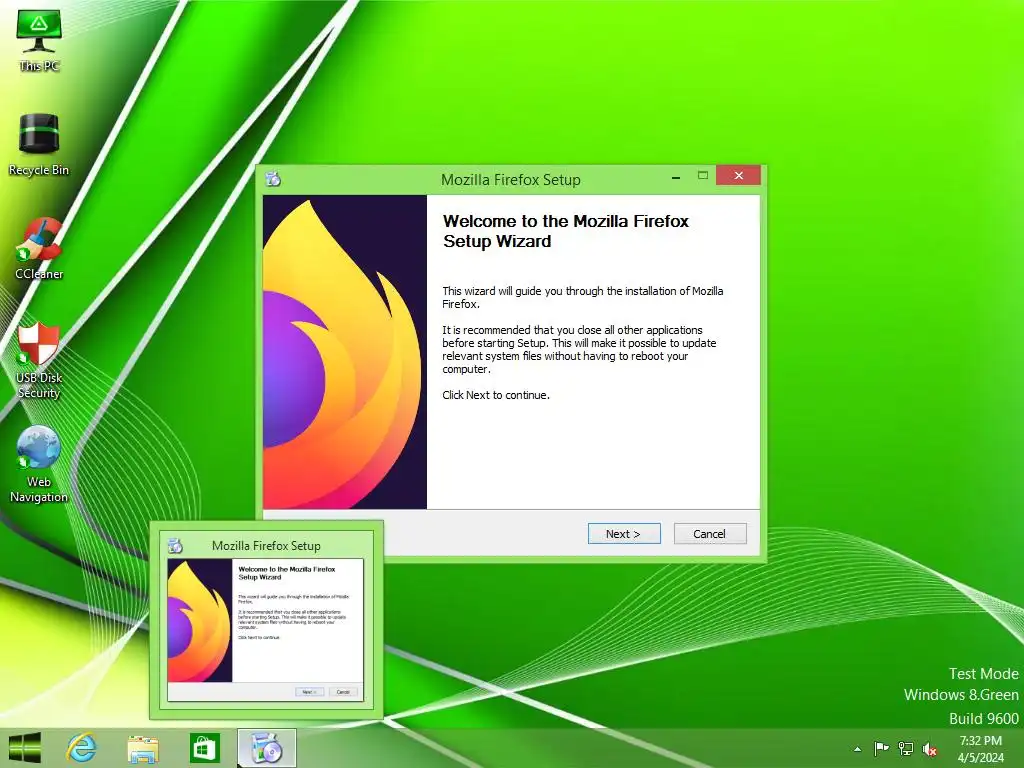Click the Firefox logo banner image
This screenshot has width=1024, height=768.
(x=345, y=352)
